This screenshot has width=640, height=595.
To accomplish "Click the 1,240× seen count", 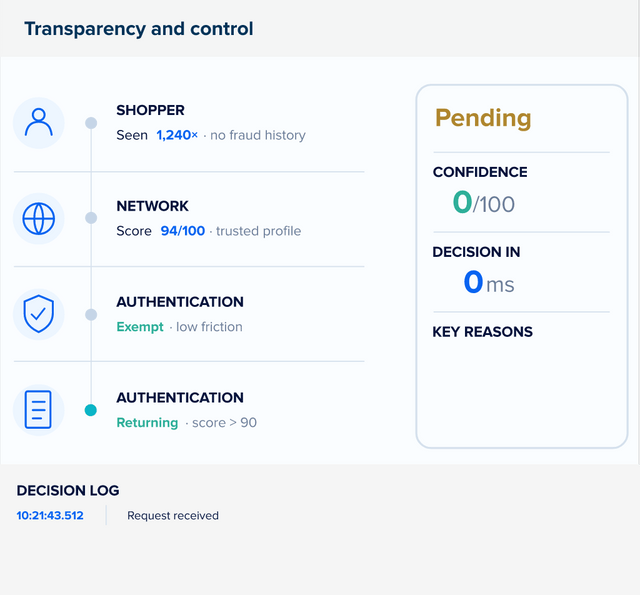I will pos(177,135).
